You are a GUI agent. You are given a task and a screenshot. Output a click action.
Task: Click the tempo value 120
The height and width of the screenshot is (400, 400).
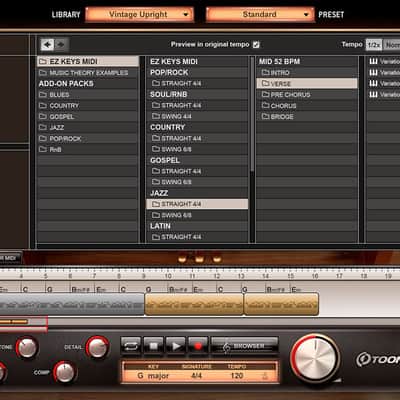(x=237, y=376)
